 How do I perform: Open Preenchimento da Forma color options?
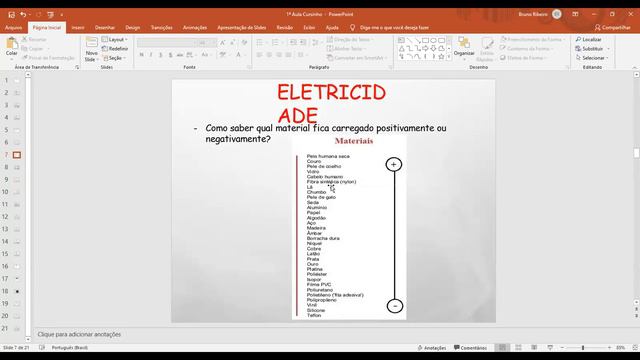point(533,40)
